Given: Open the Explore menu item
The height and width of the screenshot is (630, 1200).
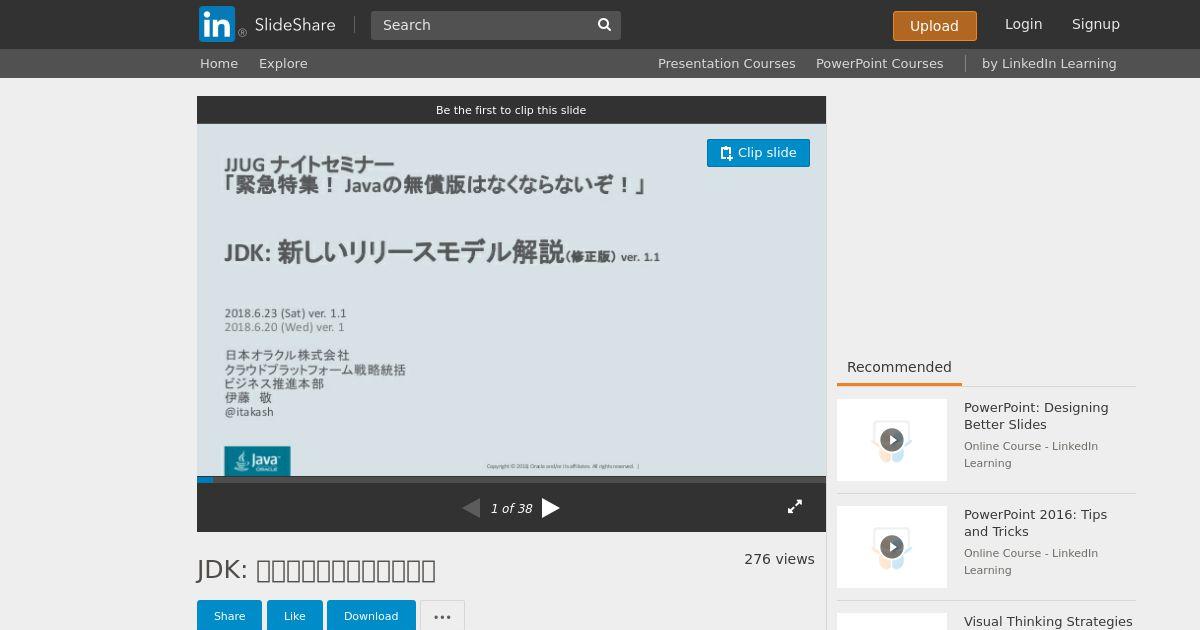Looking at the screenshot, I should (283, 63).
